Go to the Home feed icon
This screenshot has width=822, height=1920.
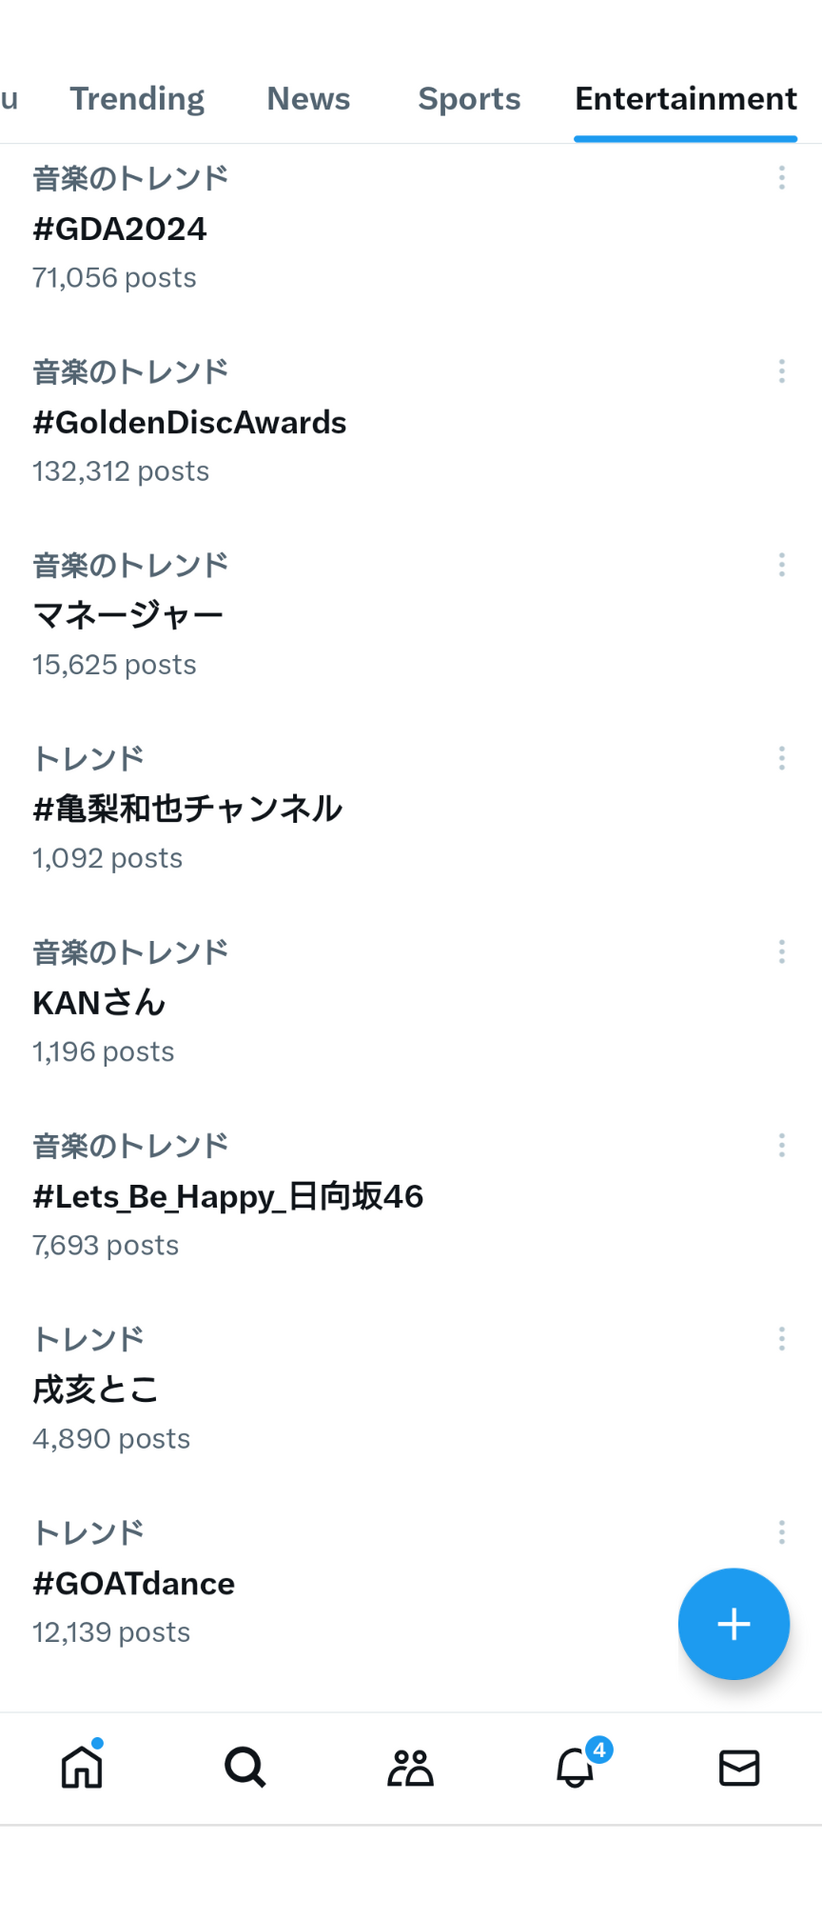point(82,1766)
